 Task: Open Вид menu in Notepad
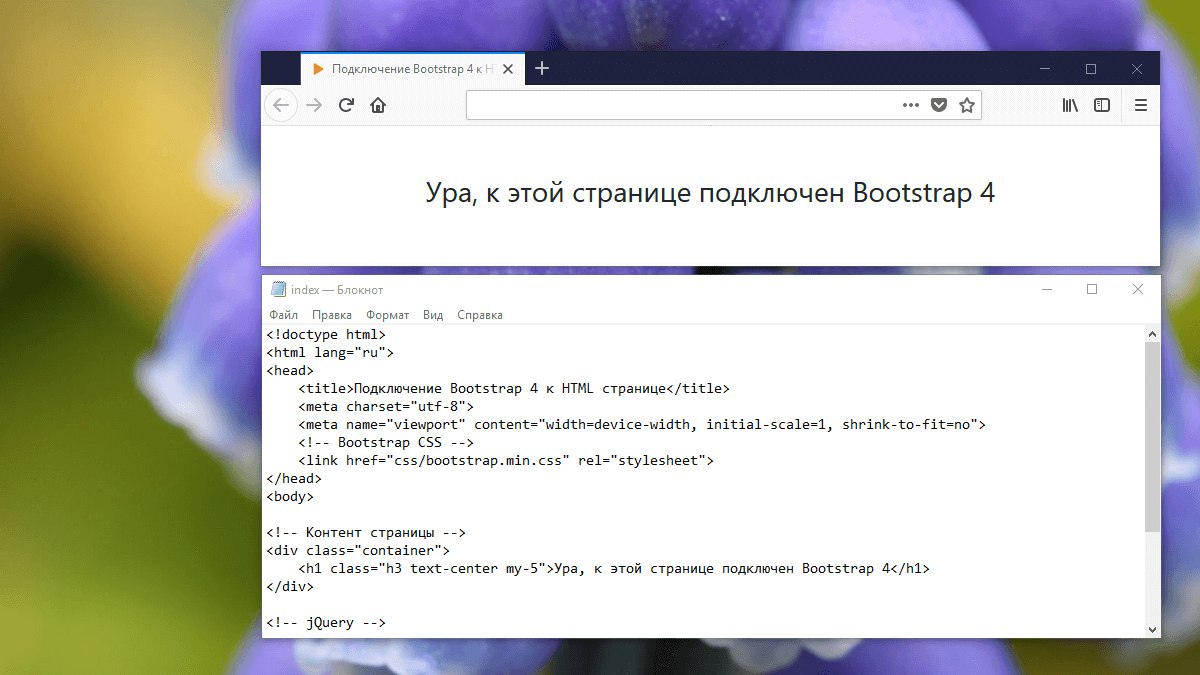(x=433, y=315)
